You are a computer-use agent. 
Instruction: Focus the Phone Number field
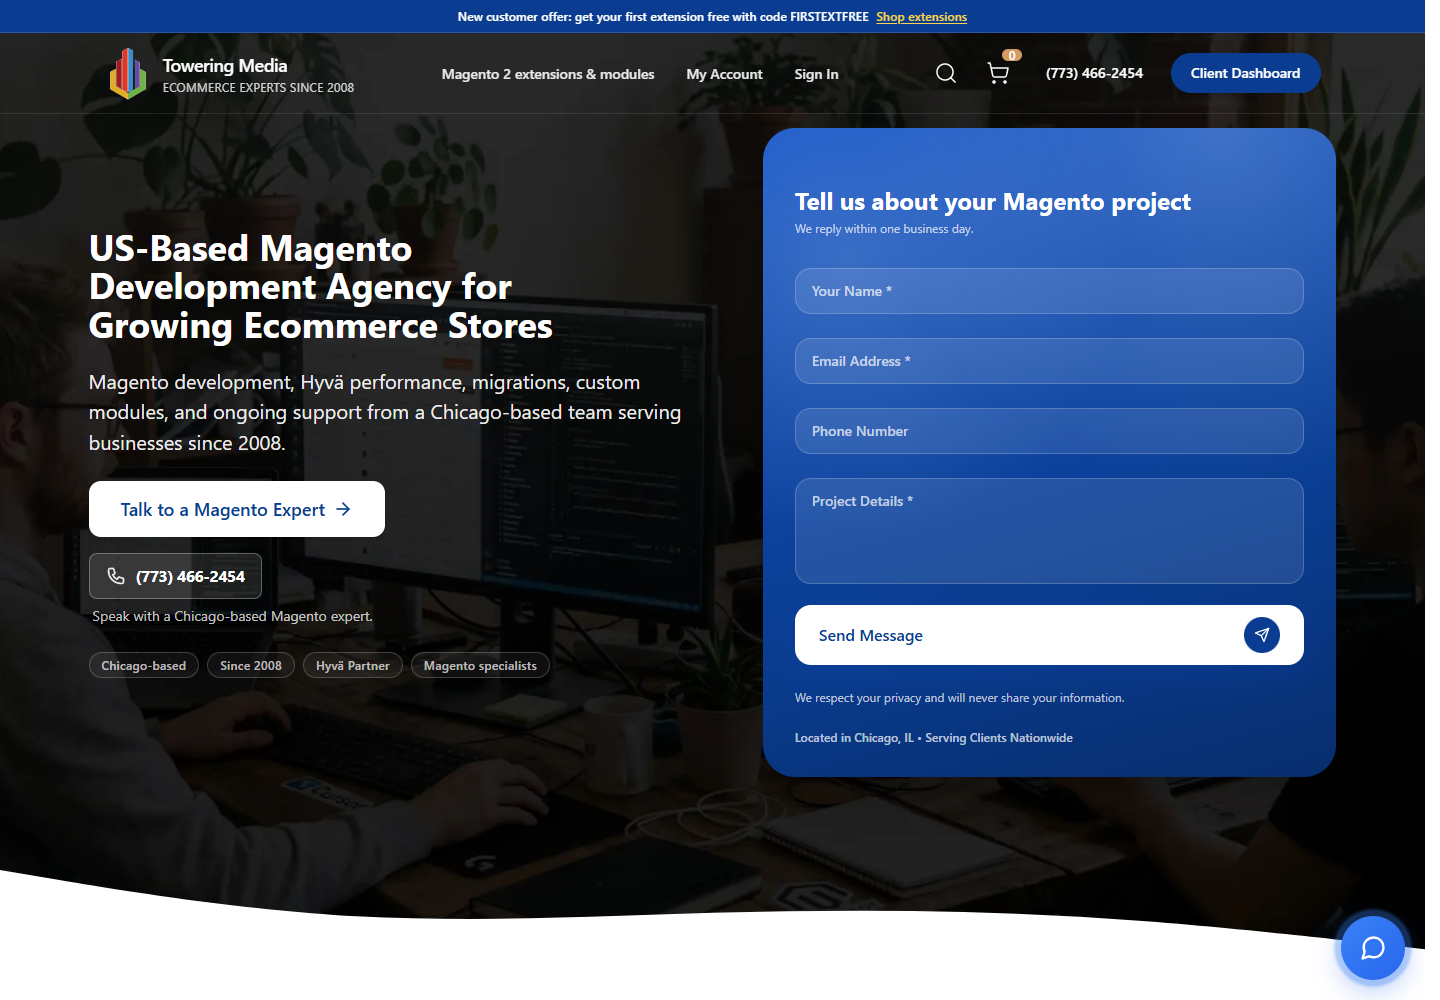1049,431
